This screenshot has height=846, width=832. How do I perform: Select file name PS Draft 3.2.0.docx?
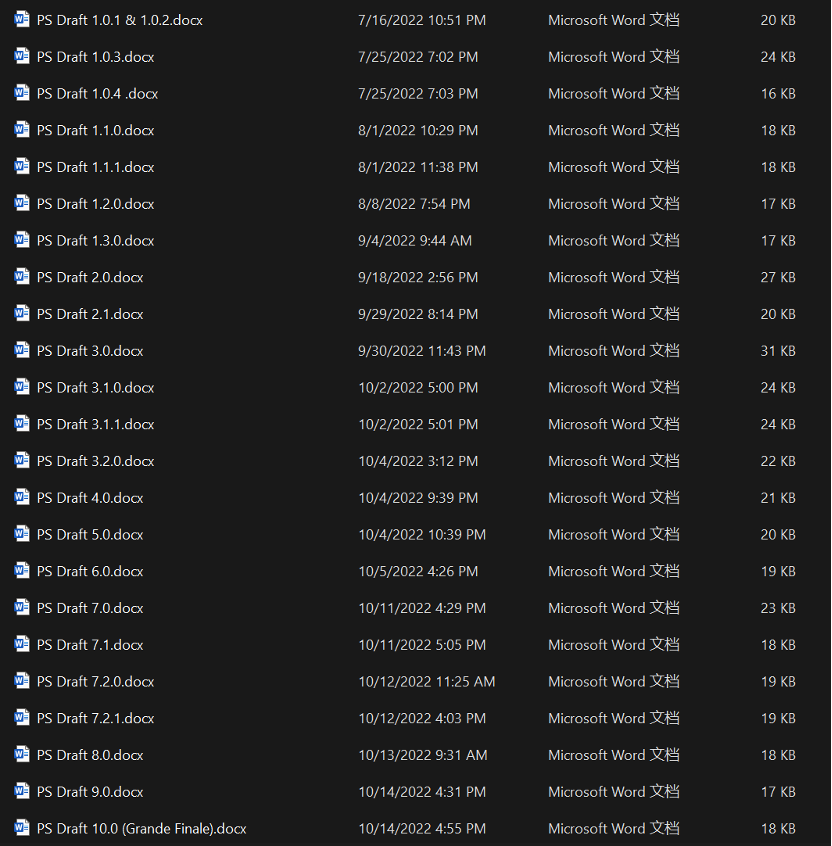(x=96, y=461)
